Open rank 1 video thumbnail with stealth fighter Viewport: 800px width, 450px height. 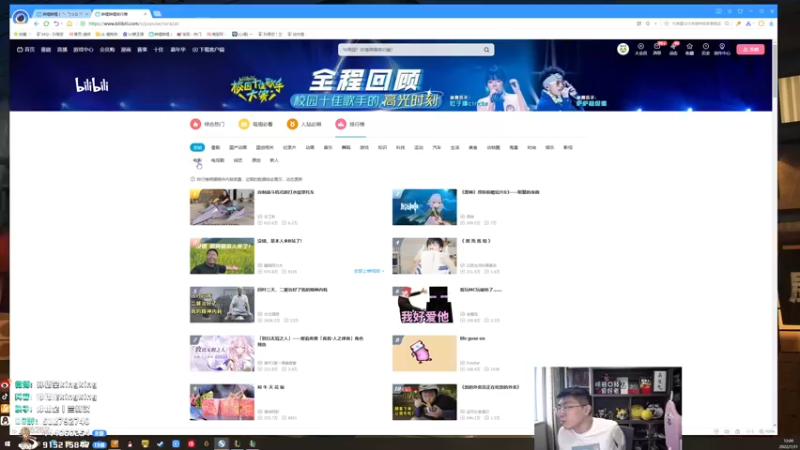point(222,207)
